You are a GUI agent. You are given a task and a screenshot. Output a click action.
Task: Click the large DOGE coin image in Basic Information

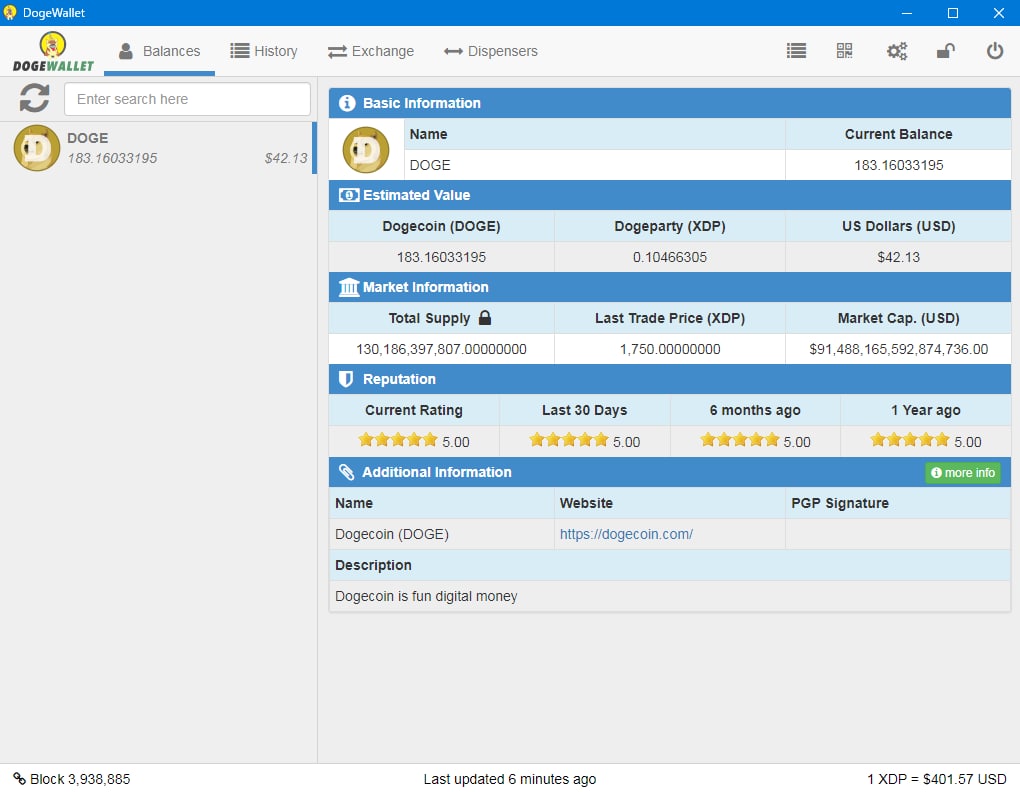pyautogui.click(x=366, y=150)
